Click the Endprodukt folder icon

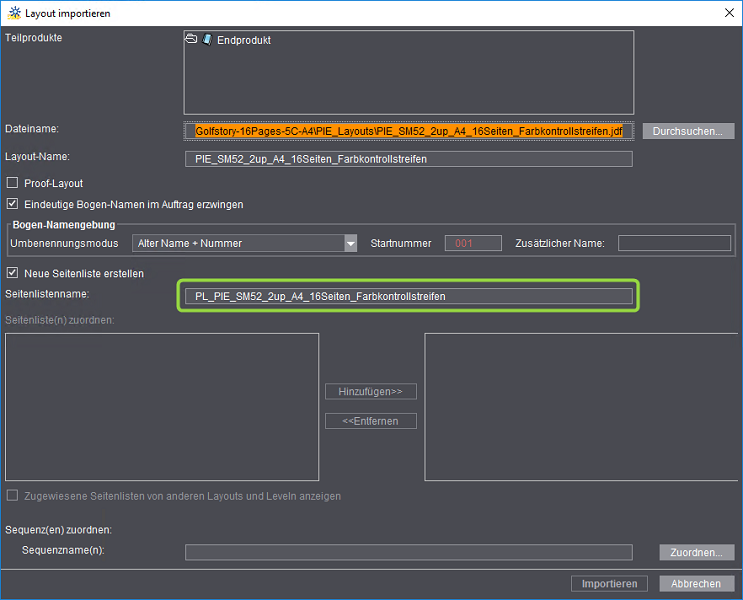[191, 40]
